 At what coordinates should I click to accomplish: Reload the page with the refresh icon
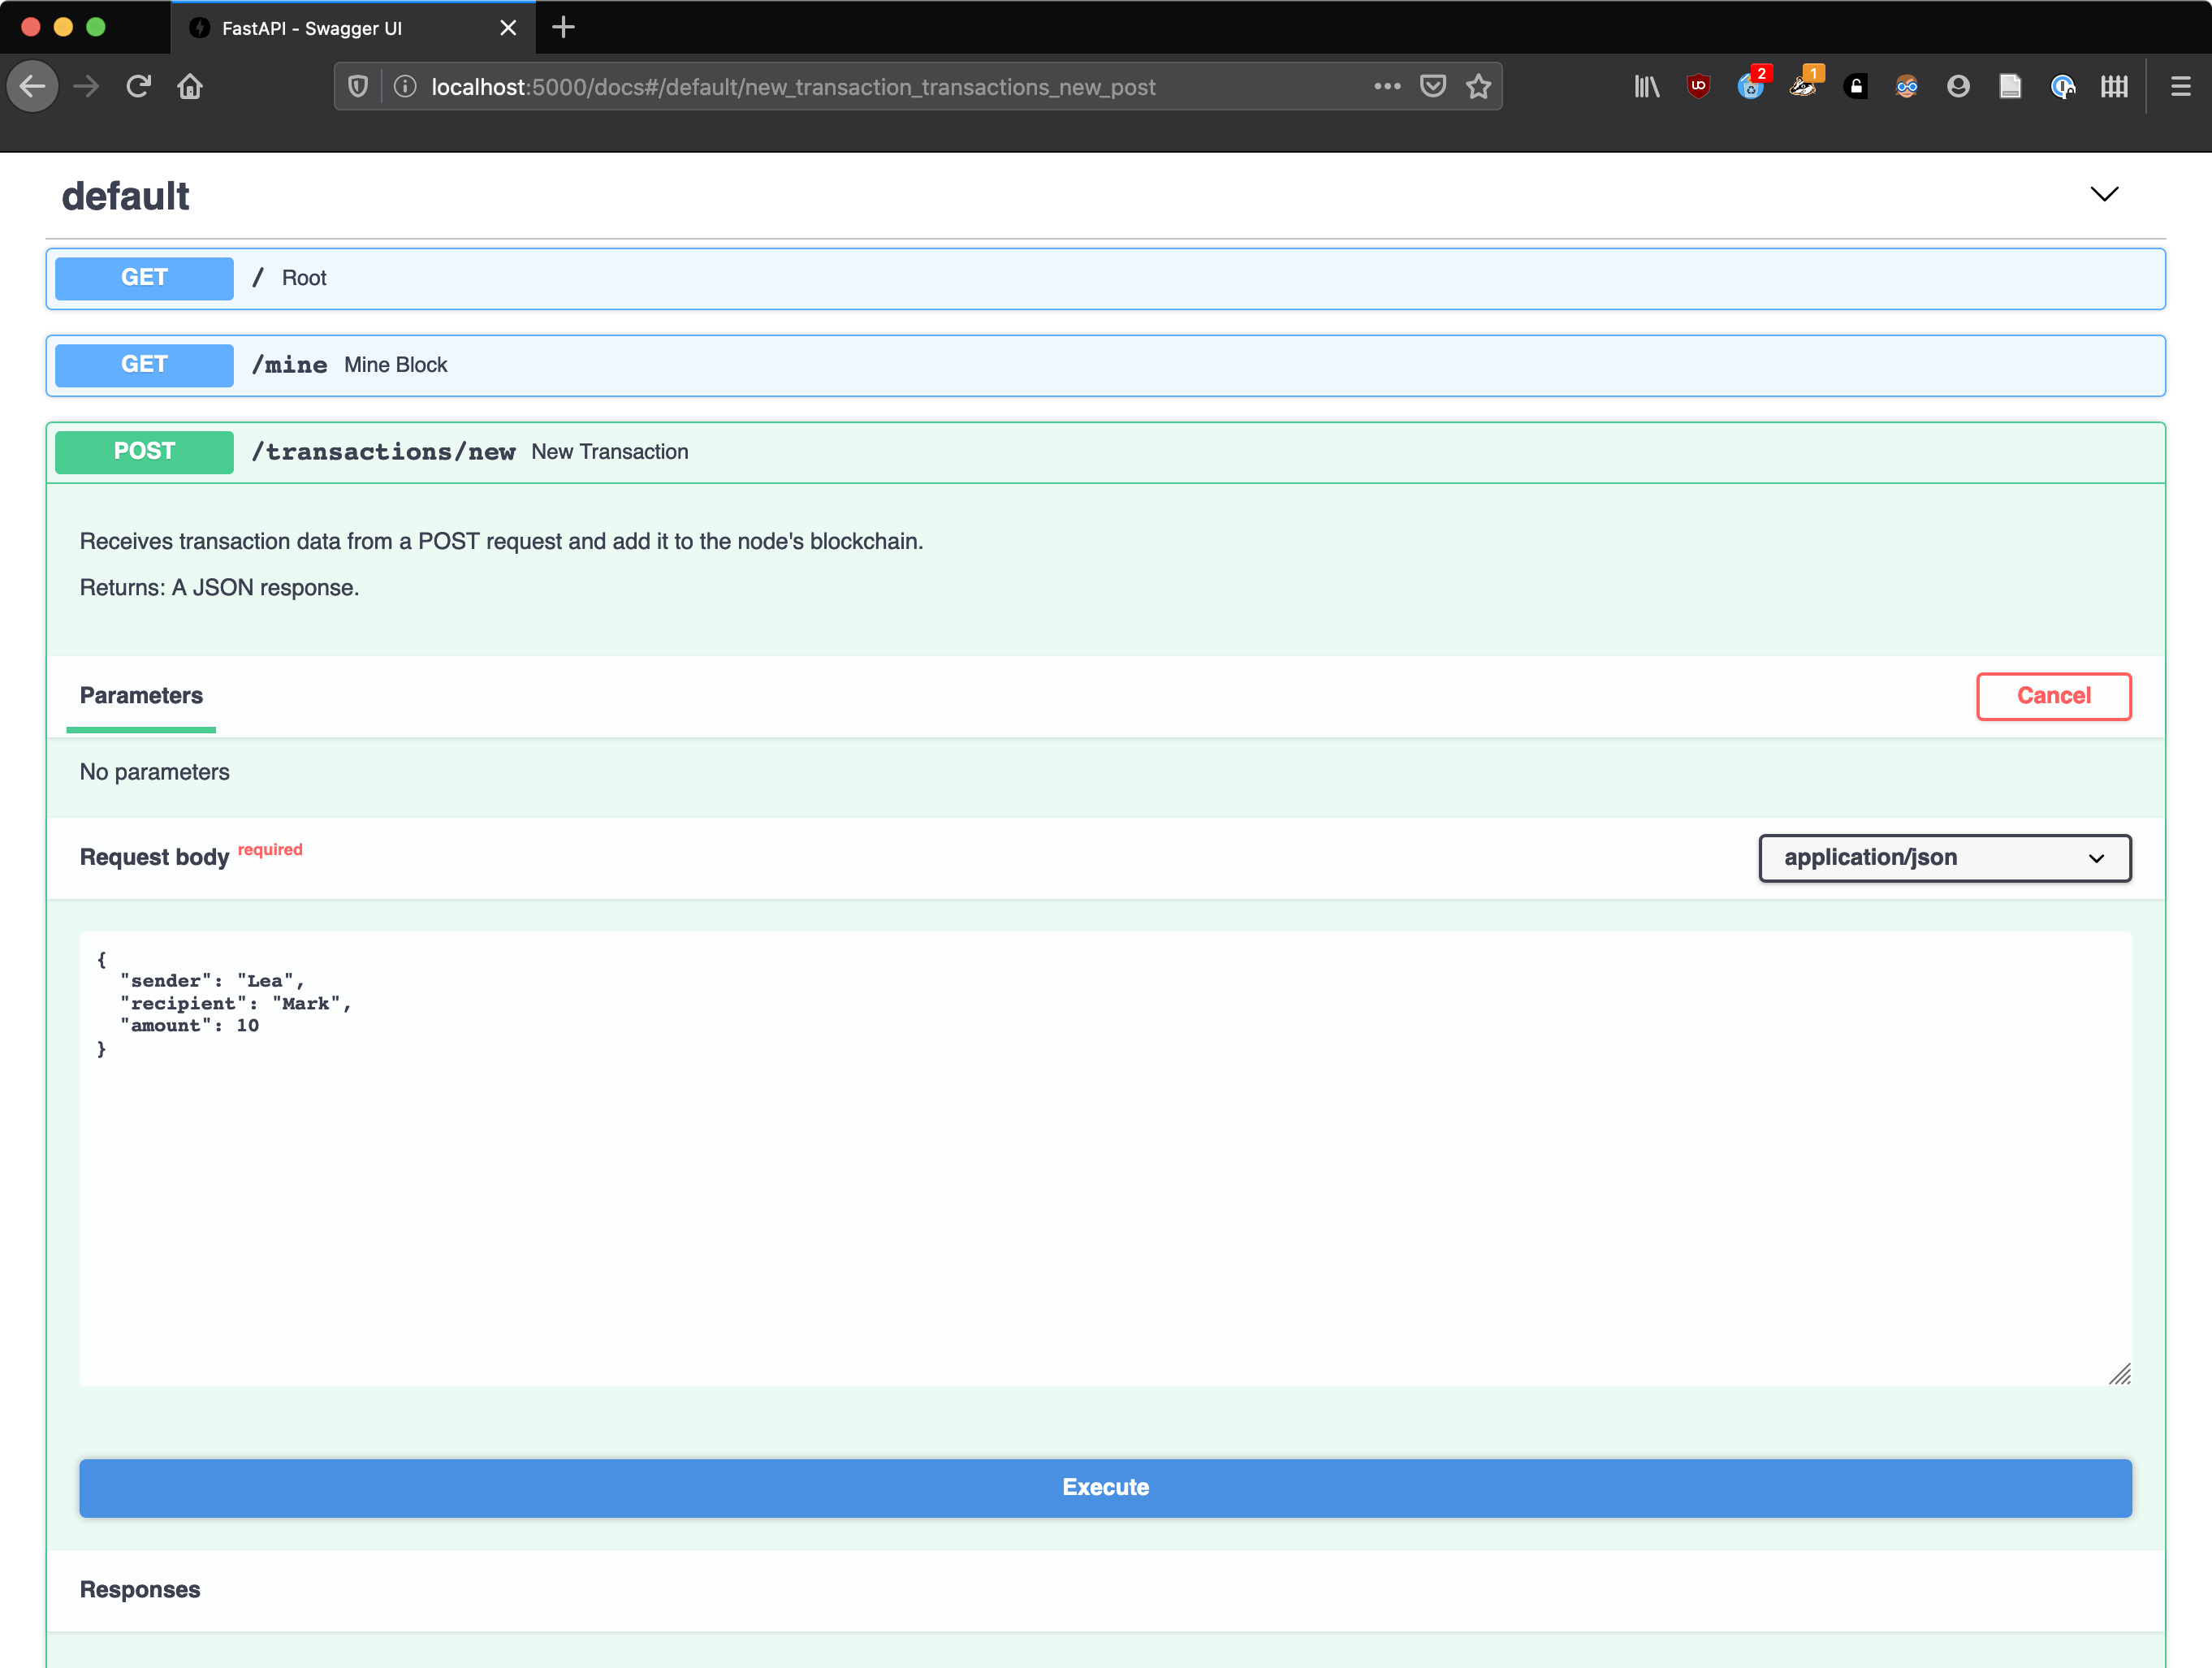(x=139, y=87)
